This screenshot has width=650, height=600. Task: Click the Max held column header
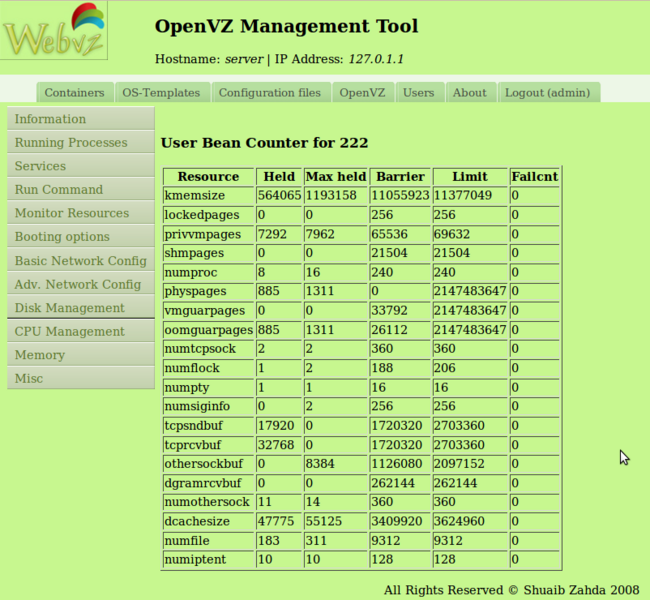pyautogui.click(x=336, y=177)
